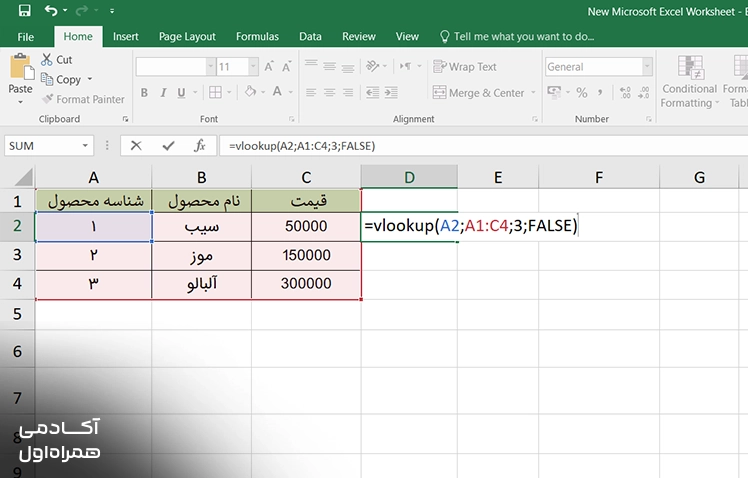
Task: Open the General number format dropdown
Action: (647, 67)
